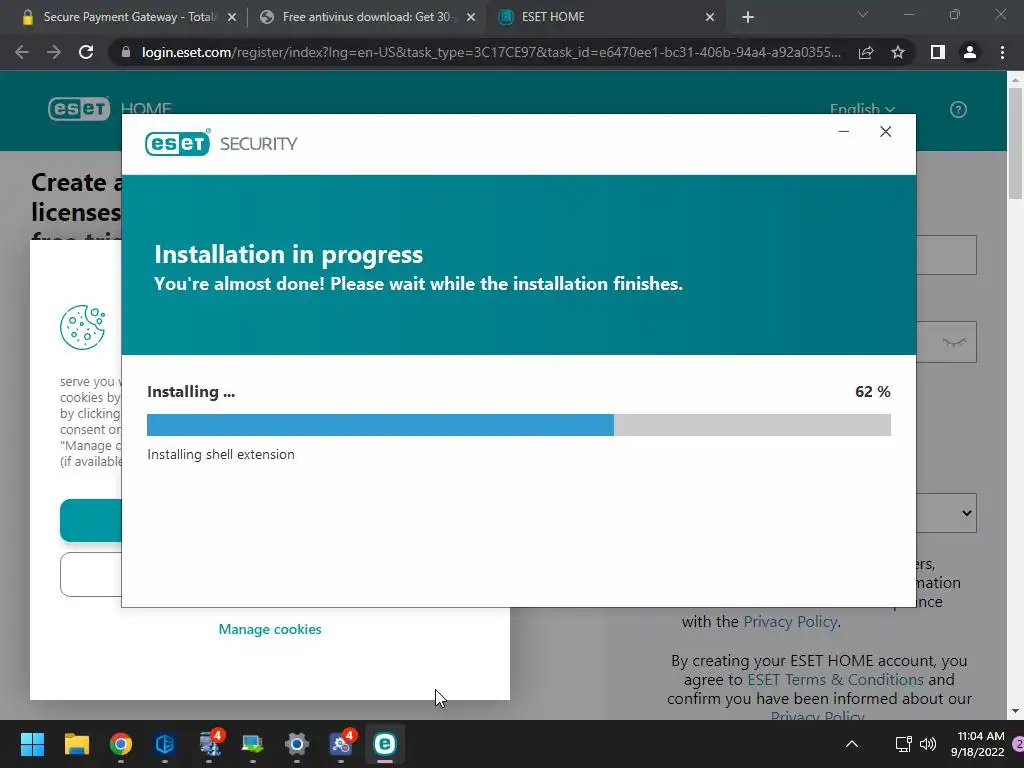1024x768 pixels.
Task: Close the ESET HOME tab
Action: (x=710, y=18)
